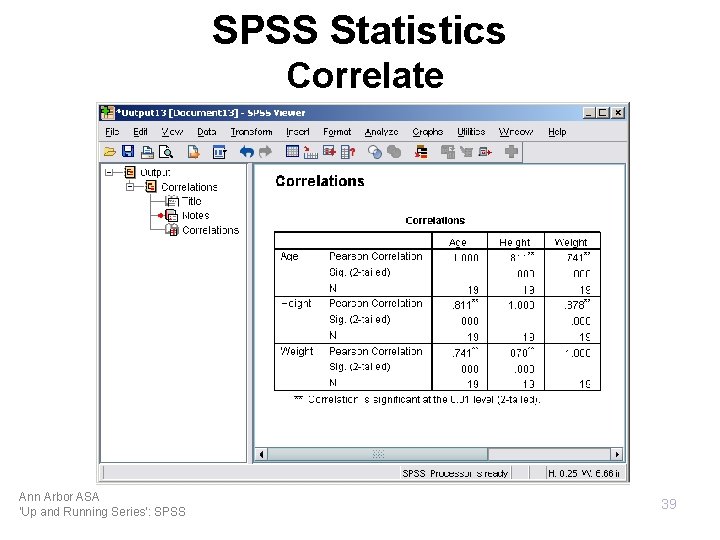Click the Height column header cell
This screenshot has height=540, width=720.
tap(515, 242)
